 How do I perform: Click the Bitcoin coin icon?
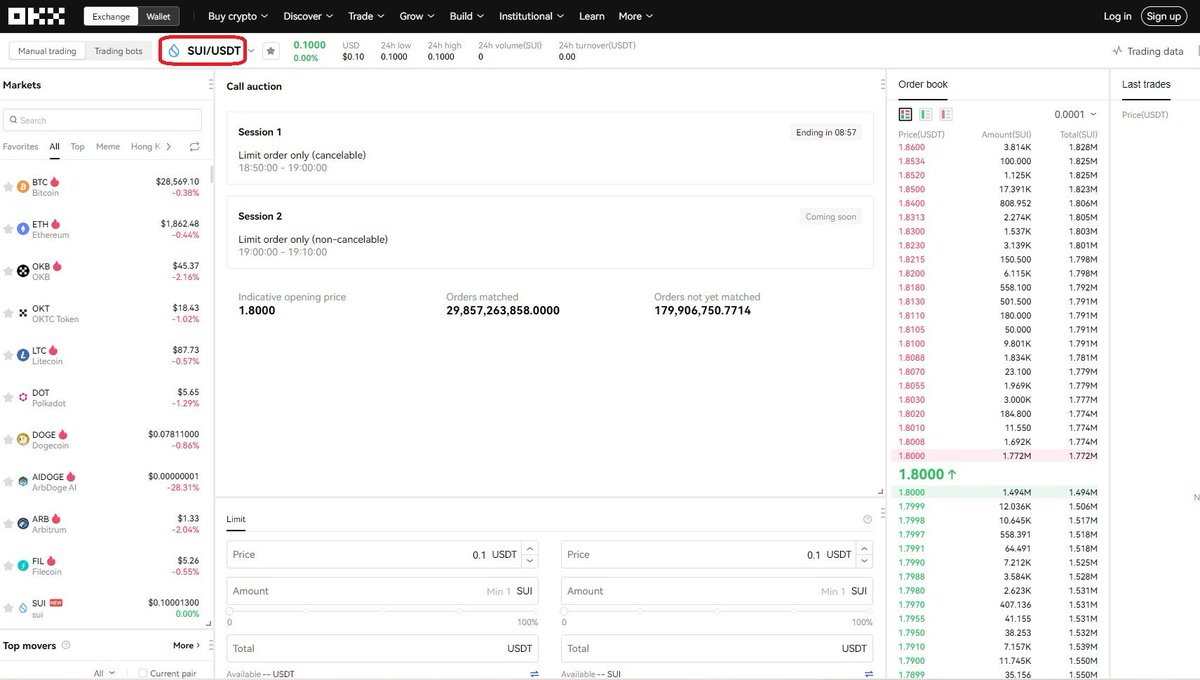coord(23,187)
